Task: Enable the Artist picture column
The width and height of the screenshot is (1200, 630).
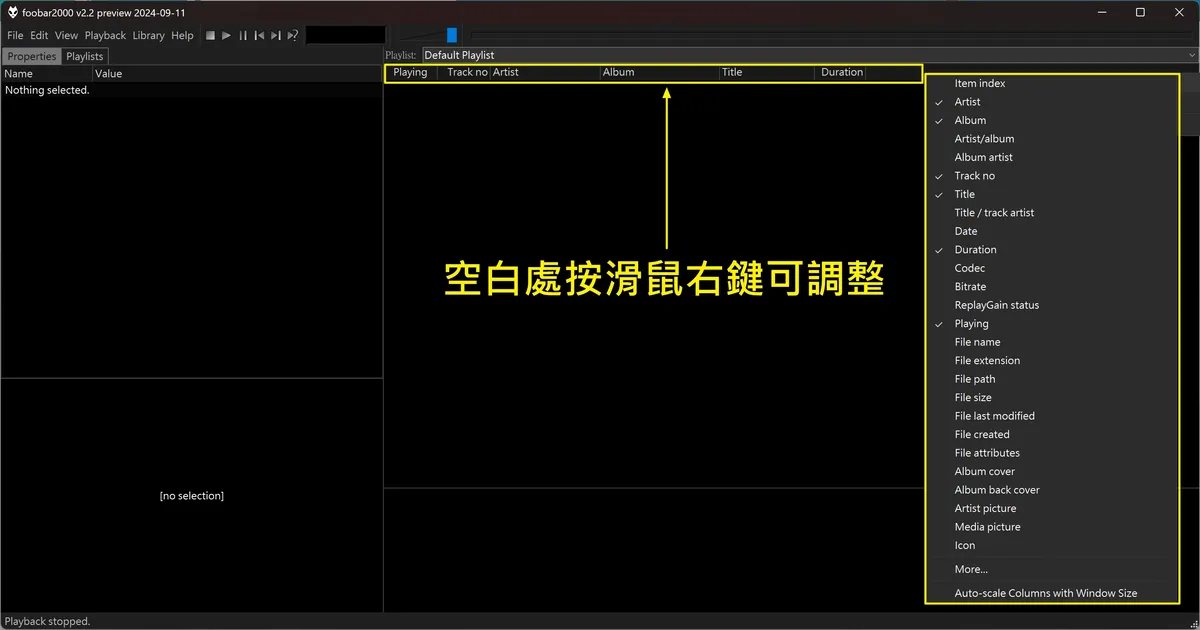Action: pos(1052,509)
